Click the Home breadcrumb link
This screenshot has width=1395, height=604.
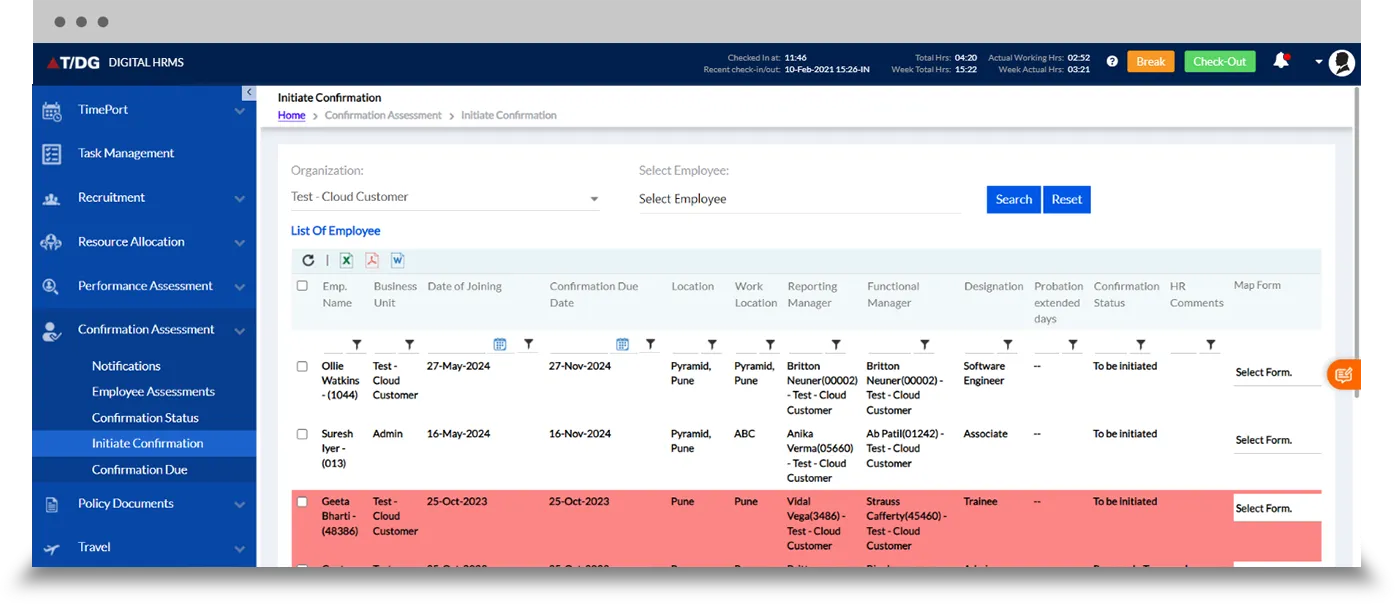click(x=291, y=116)
